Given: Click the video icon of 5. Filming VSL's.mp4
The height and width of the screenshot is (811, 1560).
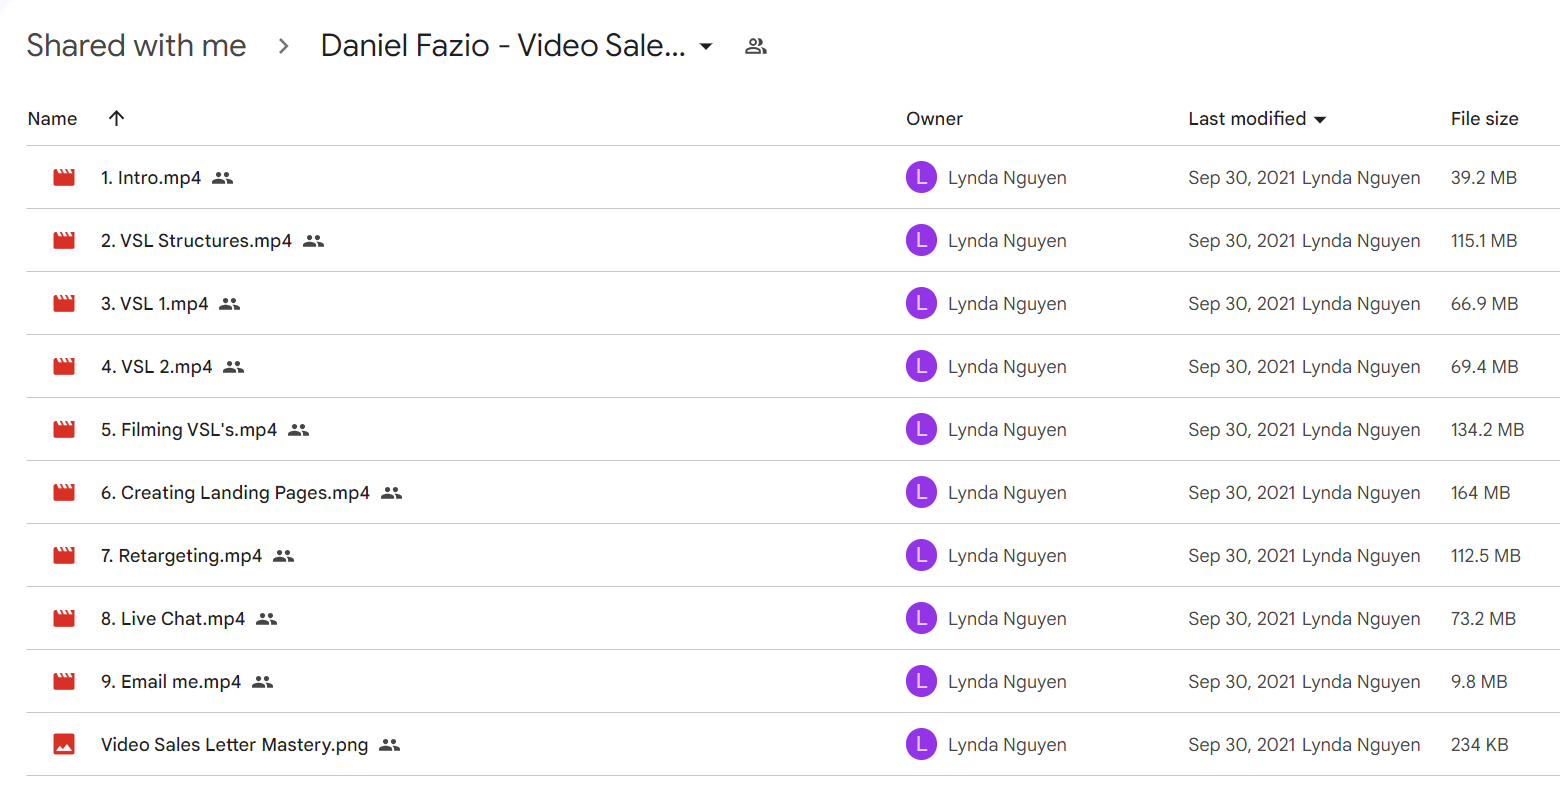Looking at the screenshot, I should pyautogui.click(x=64, y=429).
